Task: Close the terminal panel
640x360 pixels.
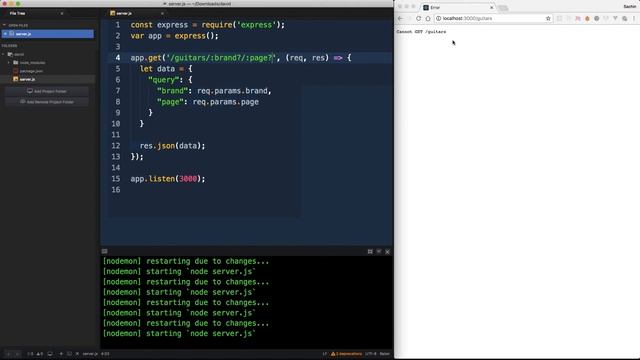Action: [387, 252]
